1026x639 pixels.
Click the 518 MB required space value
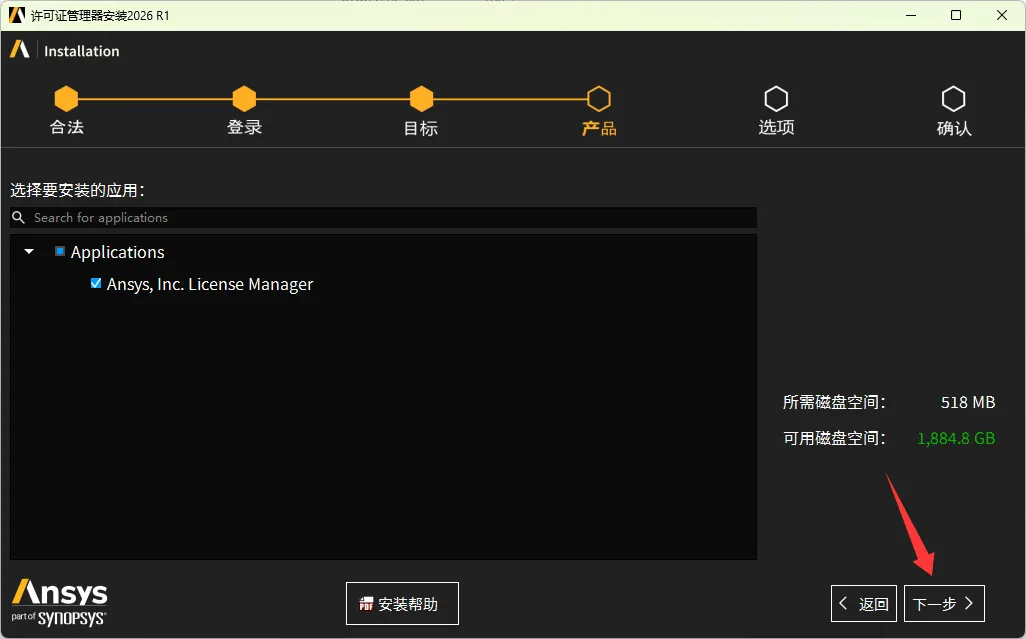(x=968, y=402)
